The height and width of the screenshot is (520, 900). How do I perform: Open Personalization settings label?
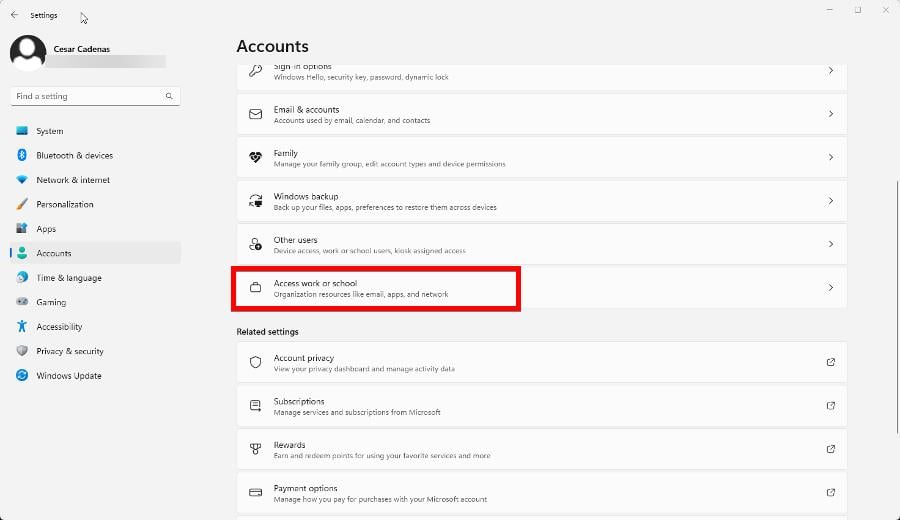65,204
